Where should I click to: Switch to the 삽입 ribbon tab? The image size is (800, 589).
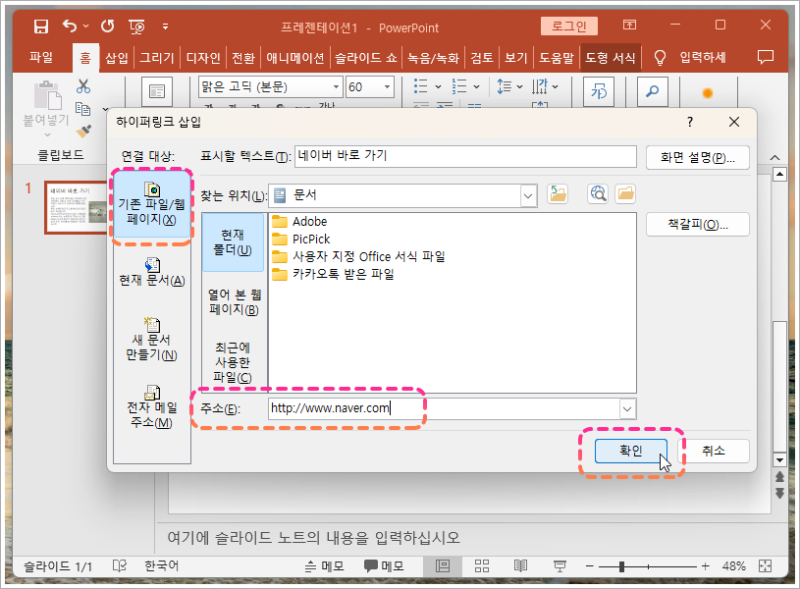click(x=117, y=58)
